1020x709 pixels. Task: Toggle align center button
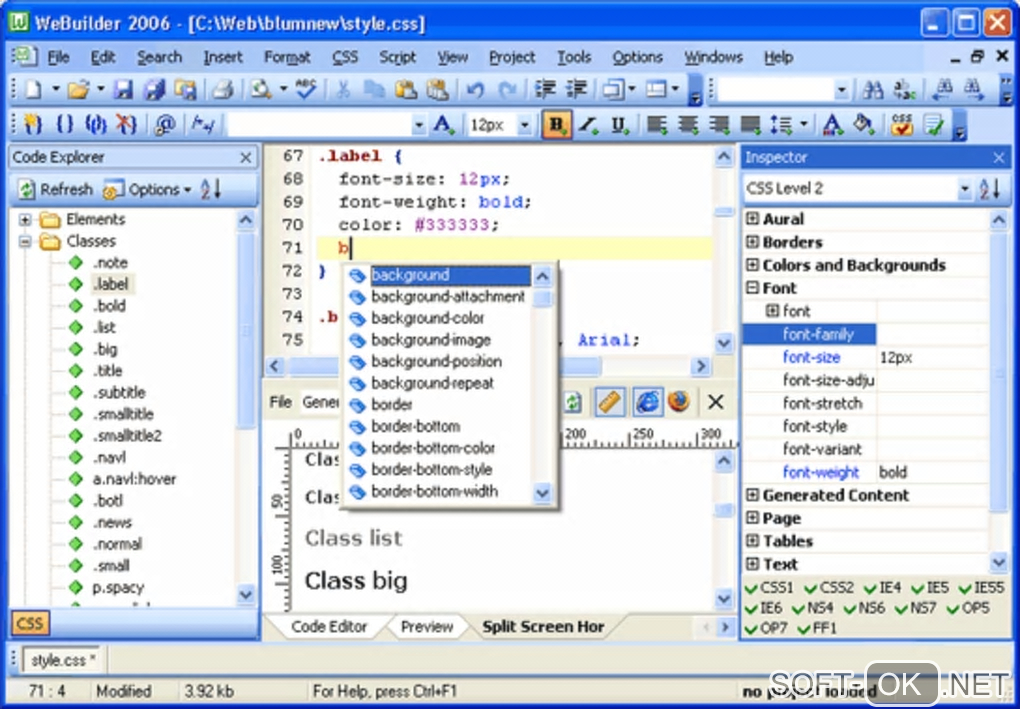tap(688, 124)
